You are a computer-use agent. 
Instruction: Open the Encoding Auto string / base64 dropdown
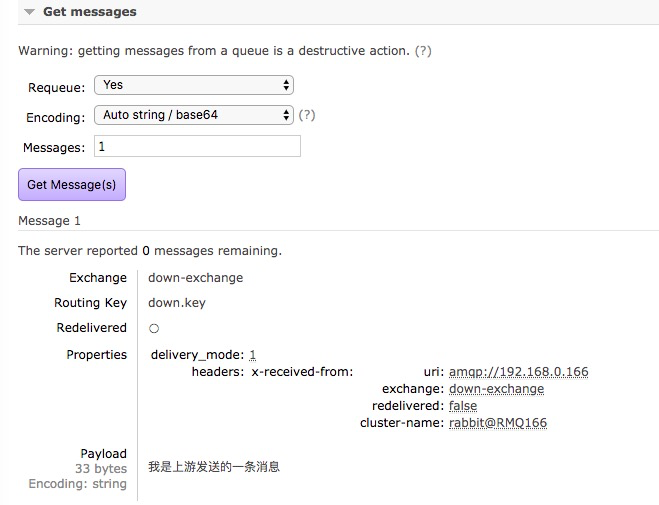tap(194, 115)
